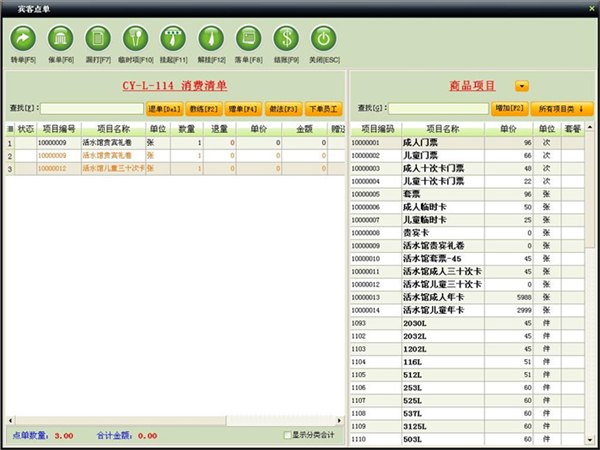Select product 3125L
The image size is (600, 450).
coord(467,426)
